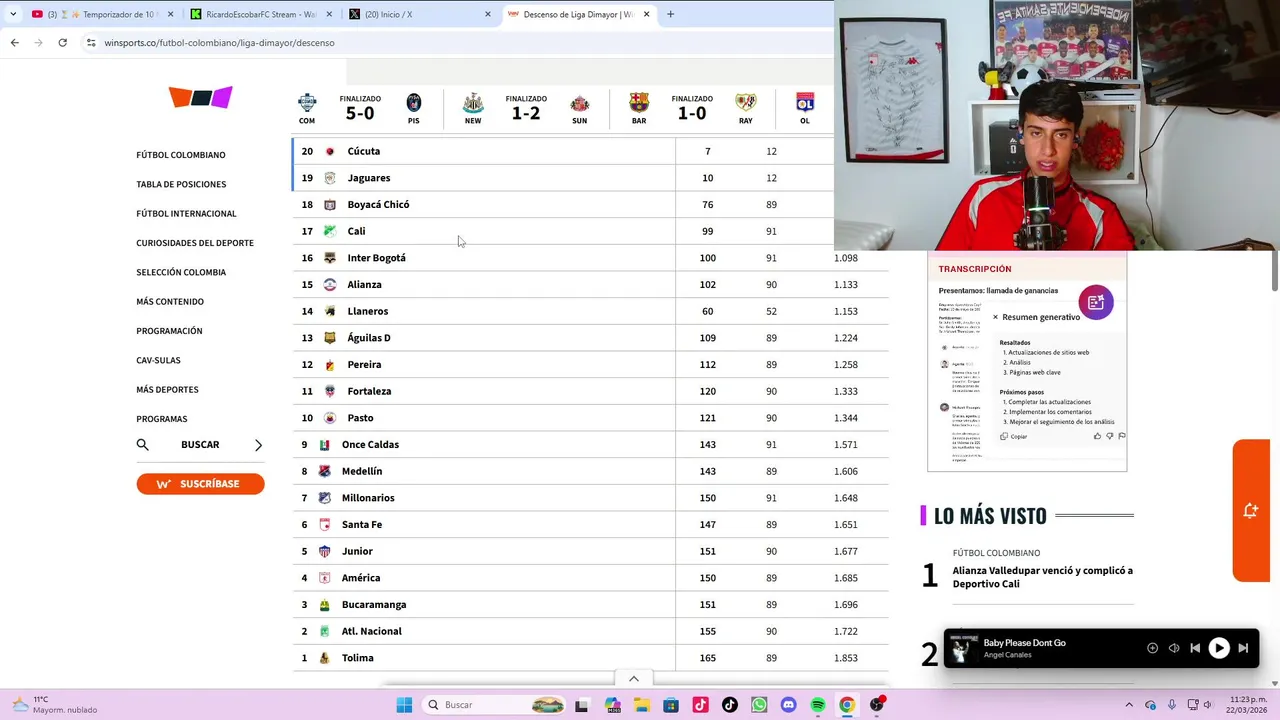Click the Bucaramanga team crest

(324, 605)
